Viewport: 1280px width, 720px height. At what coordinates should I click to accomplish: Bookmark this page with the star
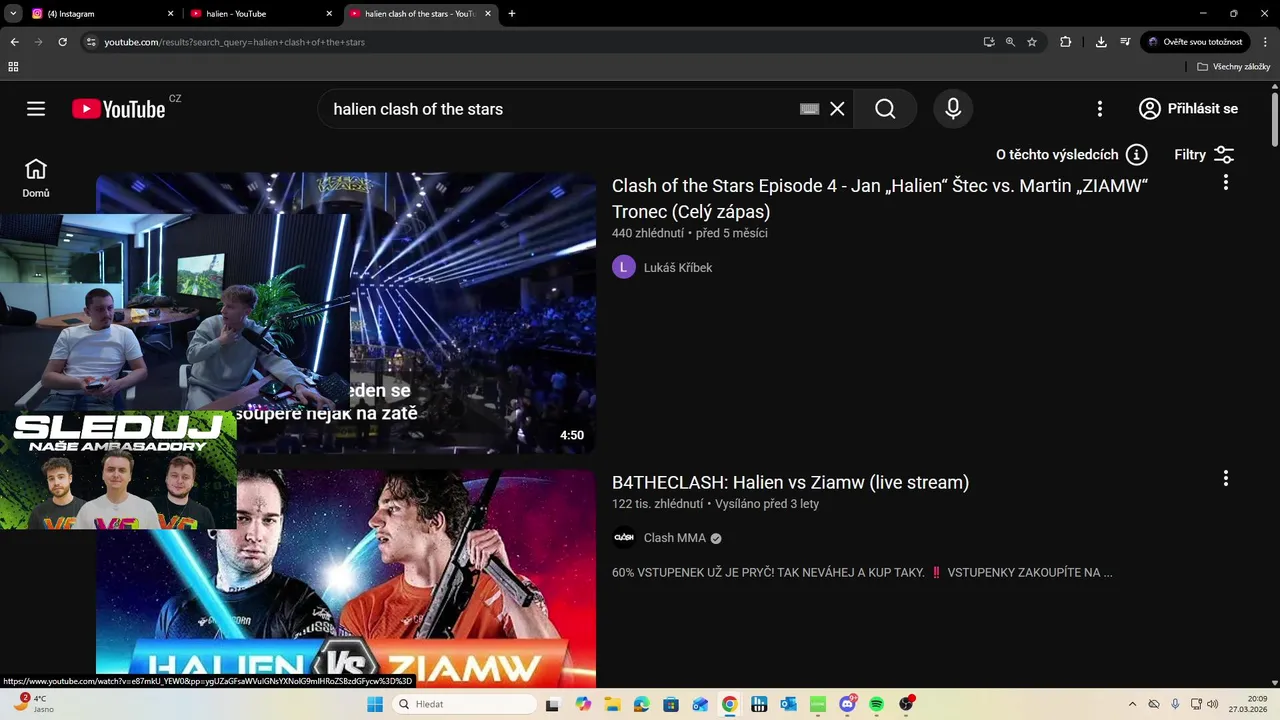click(x=1032, y=42)
